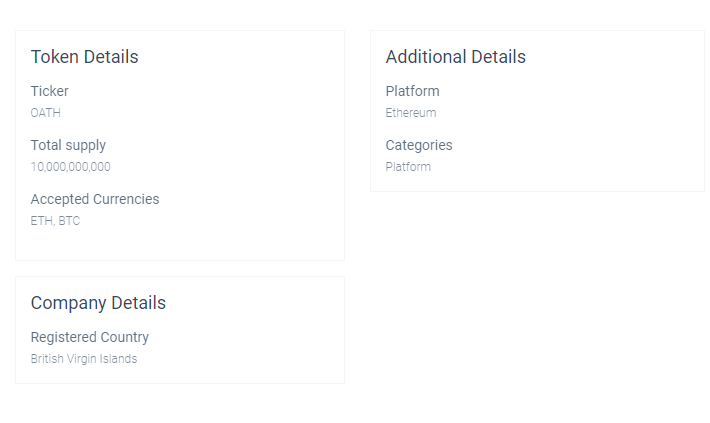Select the 10,000,000,000 supply value

pyautogui.click(x=70, y=167)
